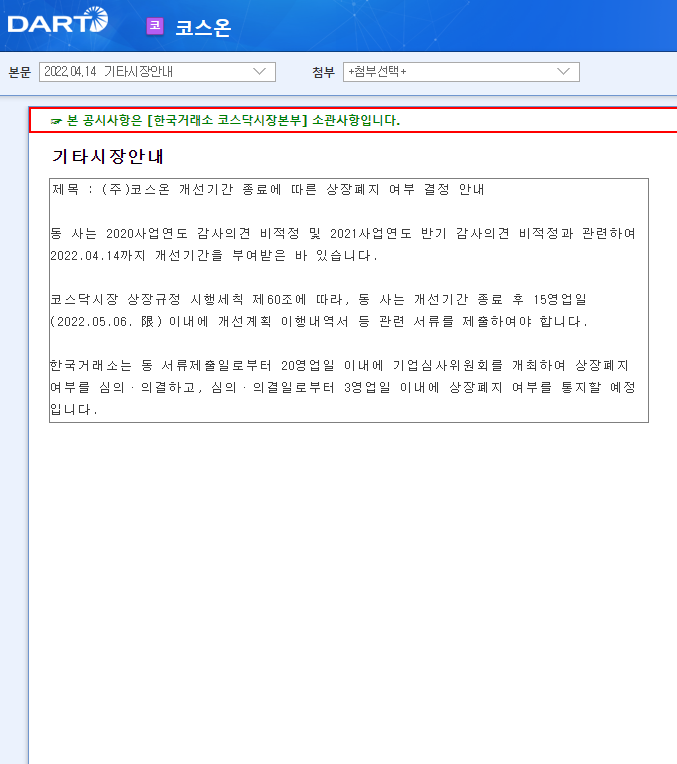Click the line mentioning 3영업일 이내에 상장폐지

click(343, 387)
